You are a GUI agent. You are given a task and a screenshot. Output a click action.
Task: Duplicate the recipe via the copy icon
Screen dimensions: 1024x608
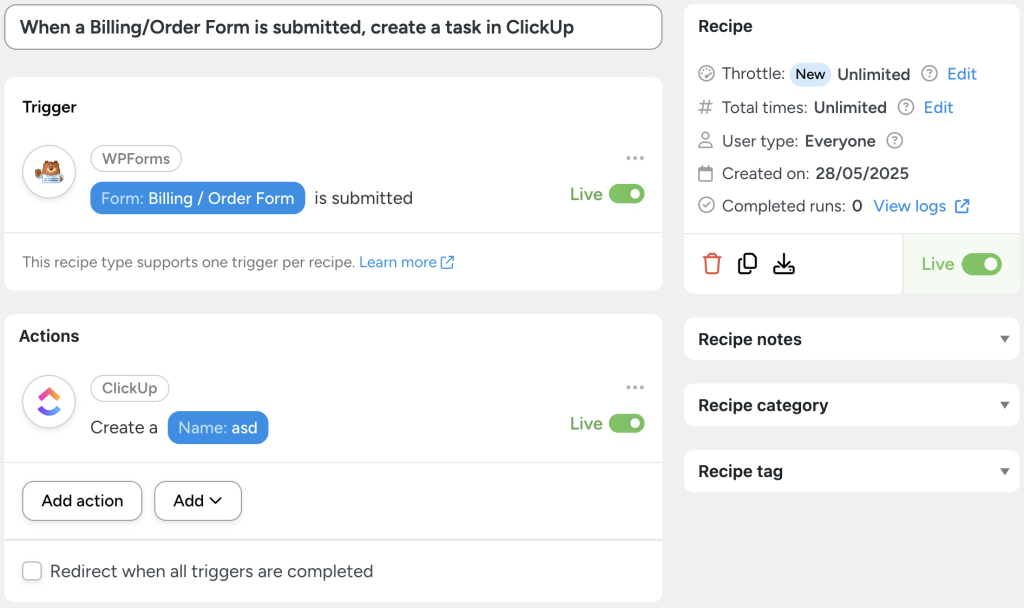click(747, 263)
